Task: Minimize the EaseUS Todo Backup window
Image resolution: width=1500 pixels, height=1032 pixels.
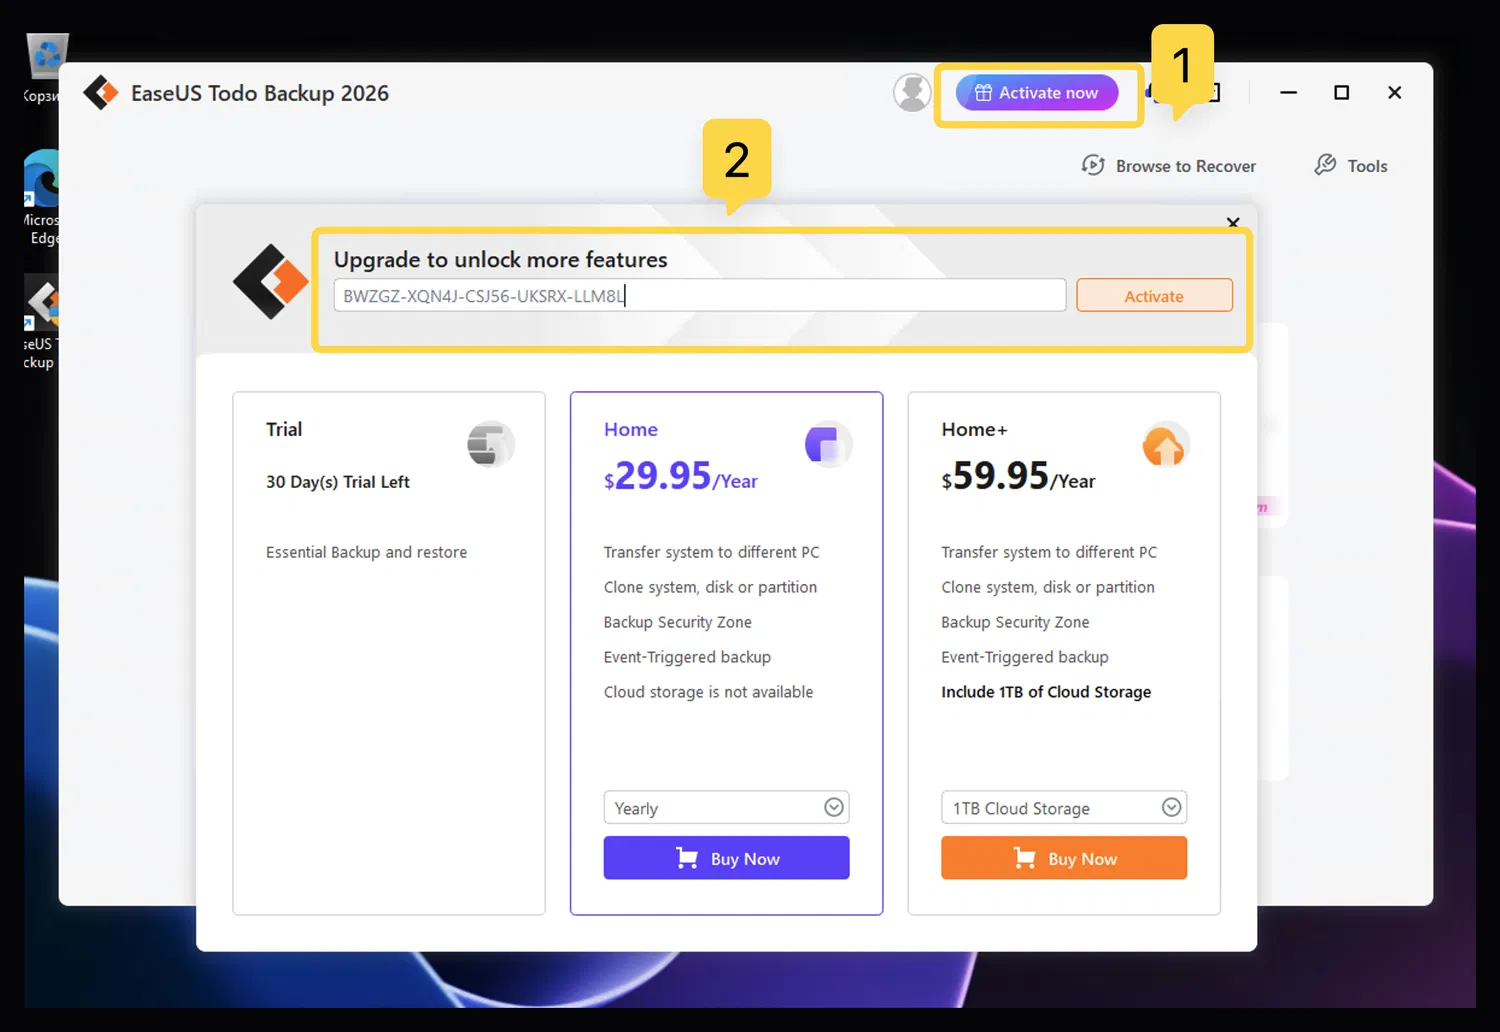Action: pyautogui.click(x=1289, y=93)
